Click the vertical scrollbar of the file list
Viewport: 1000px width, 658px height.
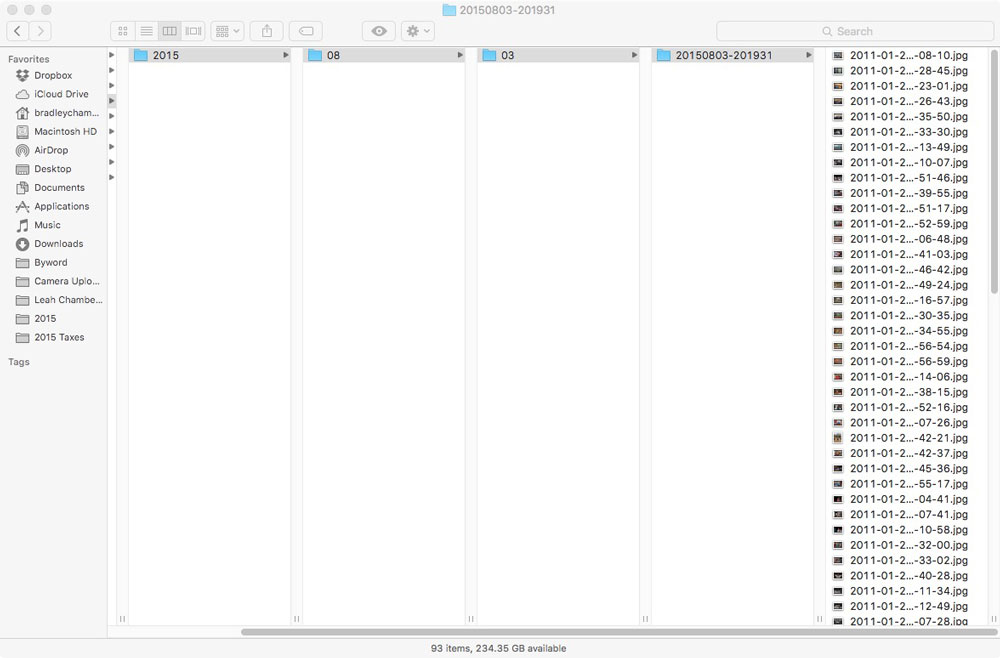(994, 171)
